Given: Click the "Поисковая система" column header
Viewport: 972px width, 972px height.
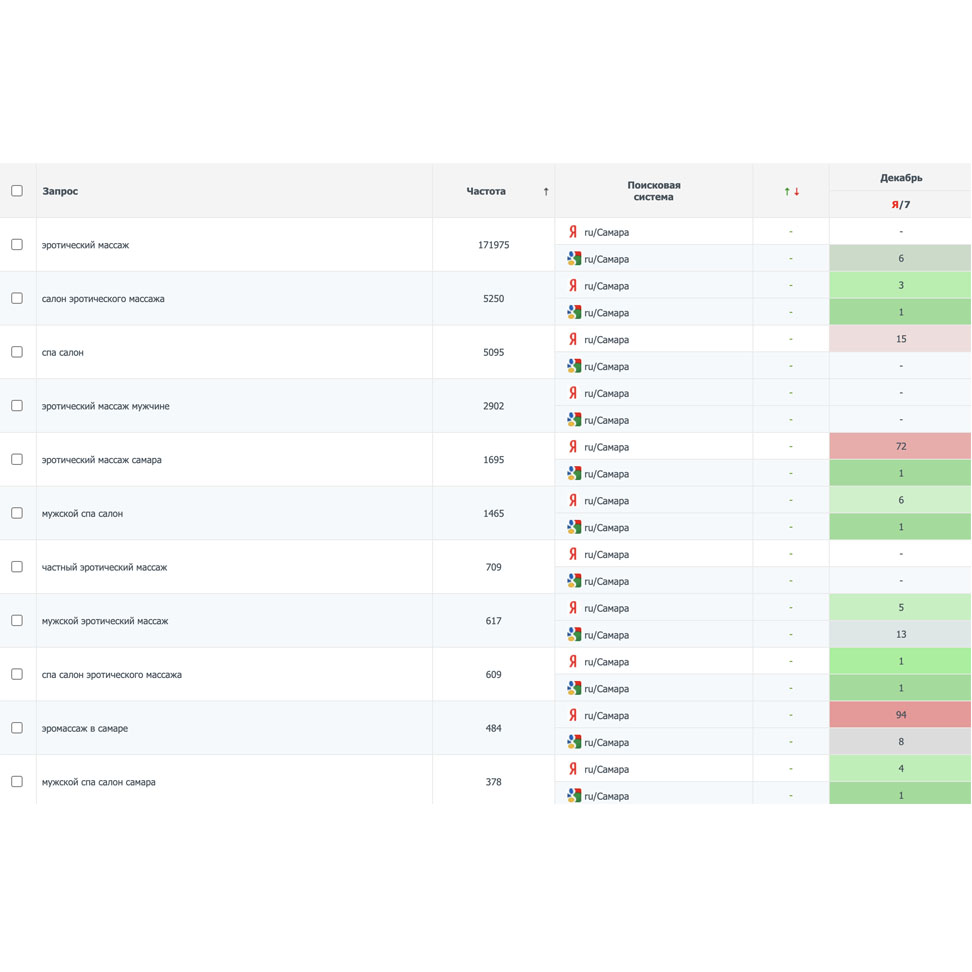Looking at the screenshot, I should point(653,191).
